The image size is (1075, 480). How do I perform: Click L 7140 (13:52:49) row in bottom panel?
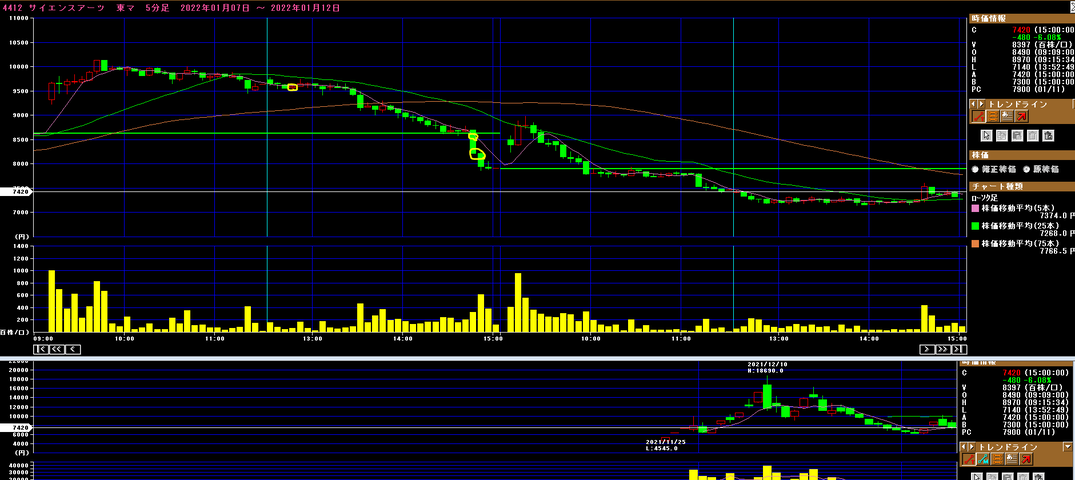(1015, 410)
